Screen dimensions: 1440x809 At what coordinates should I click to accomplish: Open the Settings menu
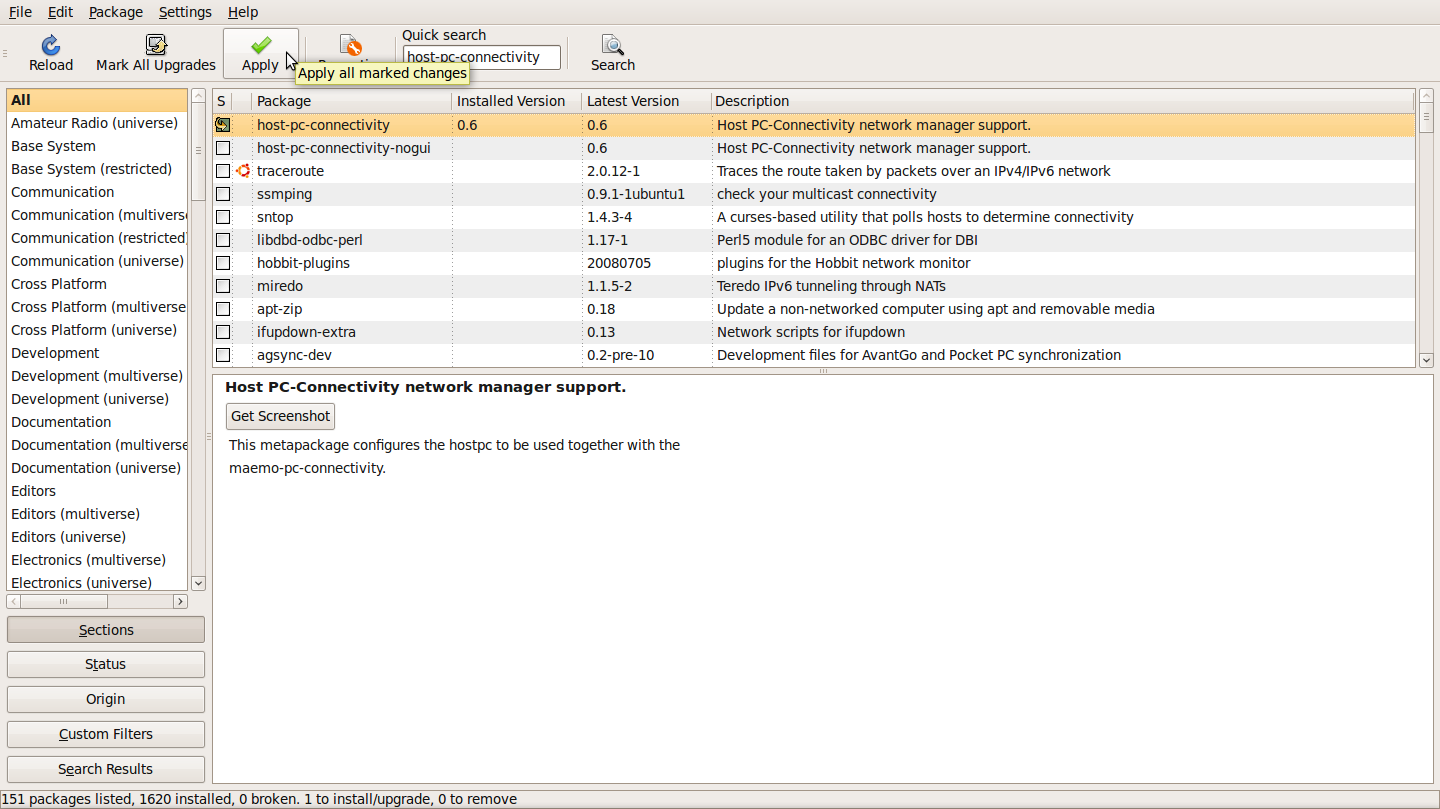tap(185, 12)
